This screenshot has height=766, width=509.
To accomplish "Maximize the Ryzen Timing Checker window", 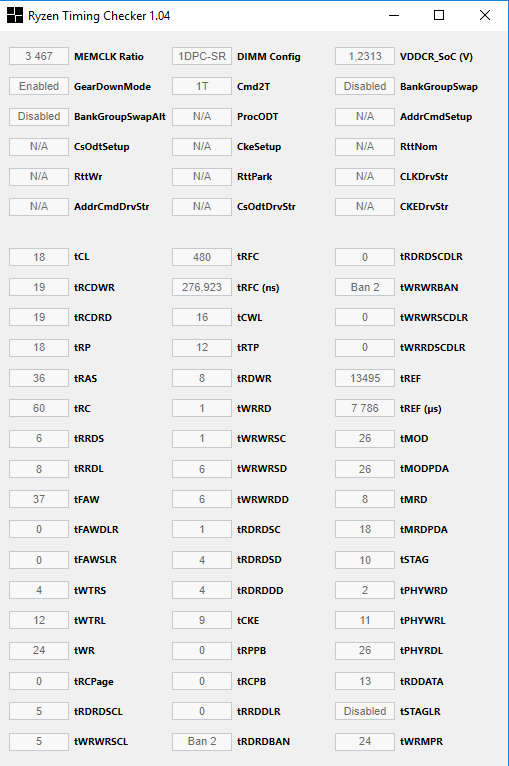I will 439,15.
